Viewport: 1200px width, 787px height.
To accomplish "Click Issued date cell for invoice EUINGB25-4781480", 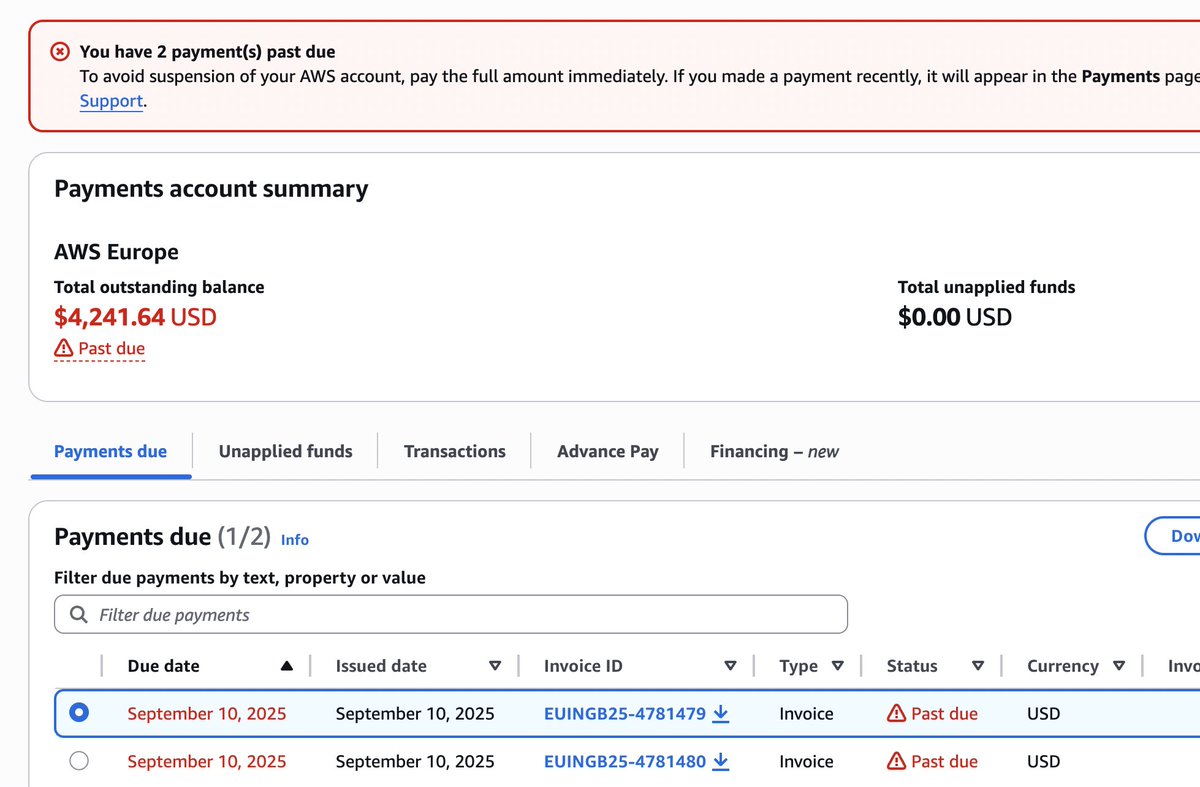I will 415,762.
